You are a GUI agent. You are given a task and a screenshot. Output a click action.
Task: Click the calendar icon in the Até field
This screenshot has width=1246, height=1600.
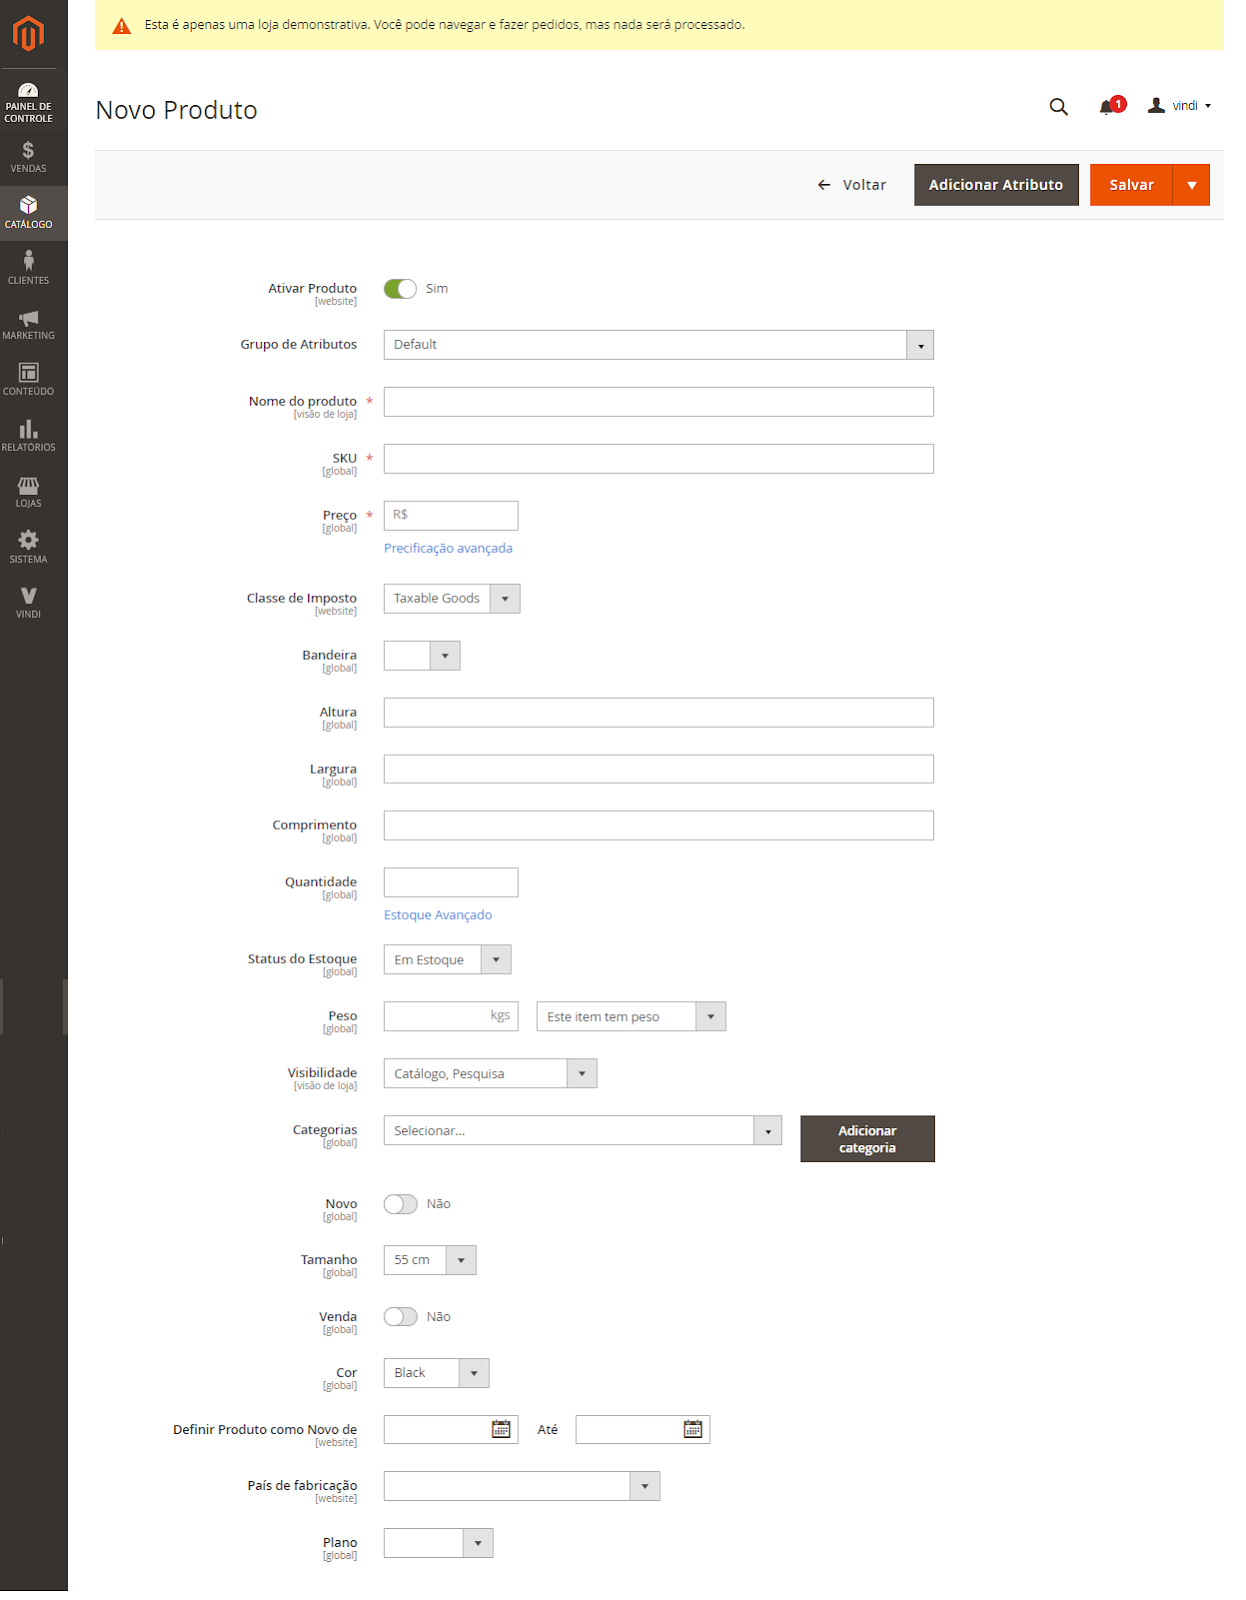(x=692, y=1429)
